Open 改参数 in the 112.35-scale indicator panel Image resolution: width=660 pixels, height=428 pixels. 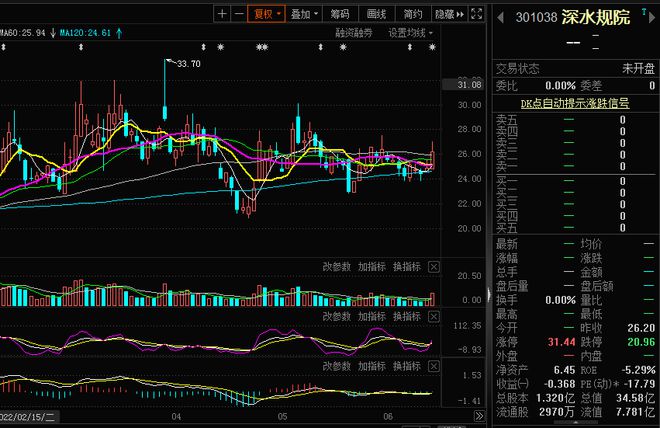[x=336, y=316]
